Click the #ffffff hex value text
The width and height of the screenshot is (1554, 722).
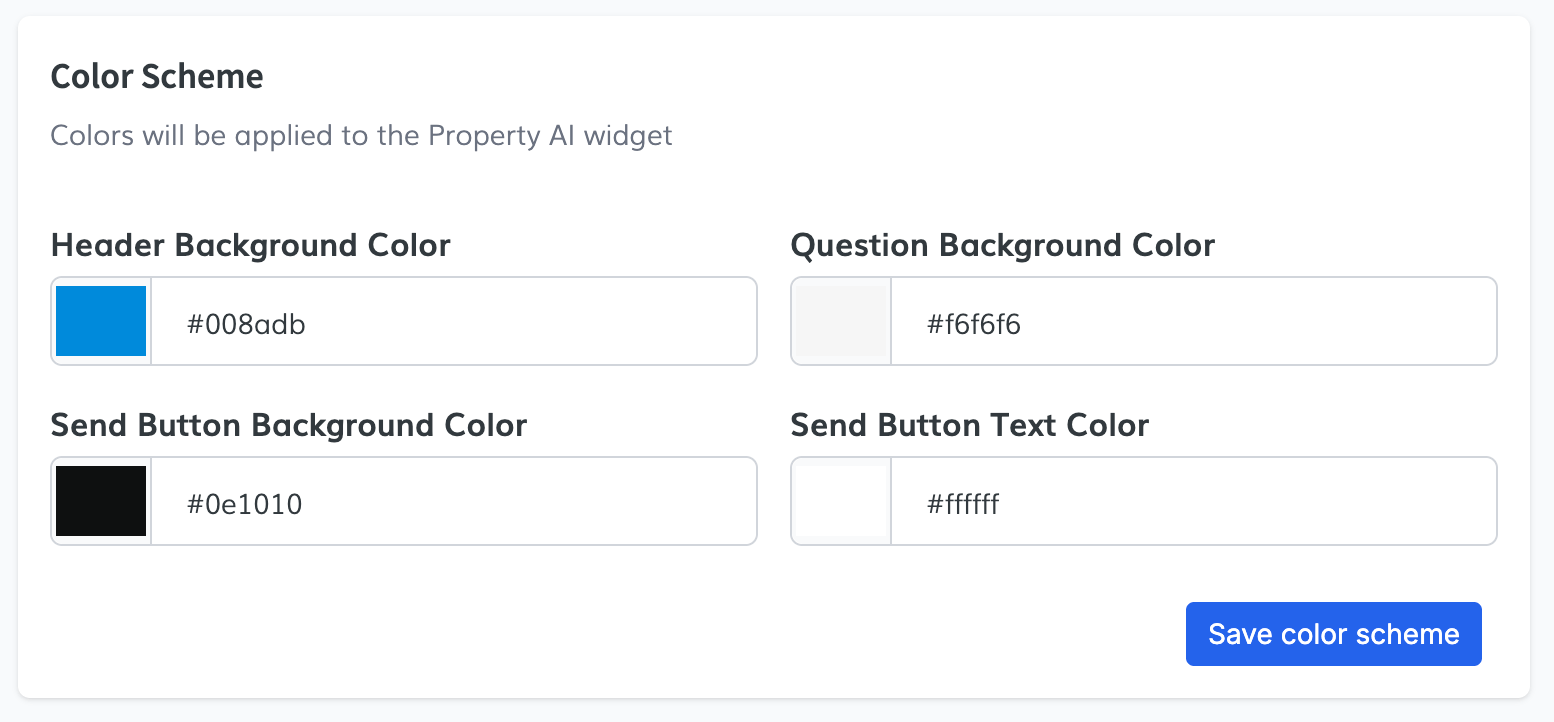pos(962,502)
